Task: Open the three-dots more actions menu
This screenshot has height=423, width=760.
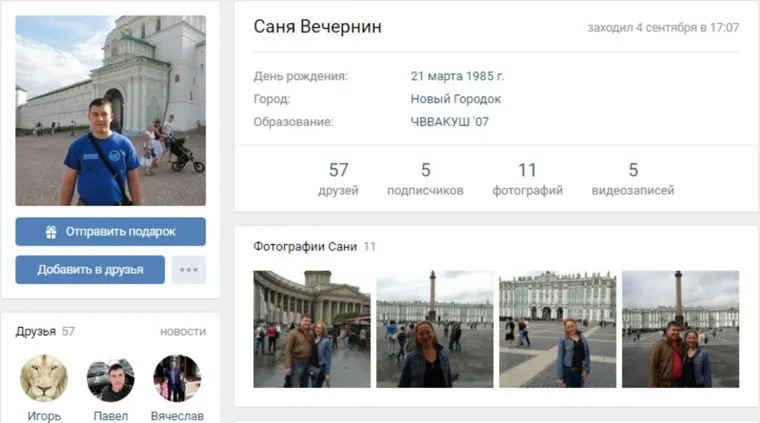Action: [189, 269]
